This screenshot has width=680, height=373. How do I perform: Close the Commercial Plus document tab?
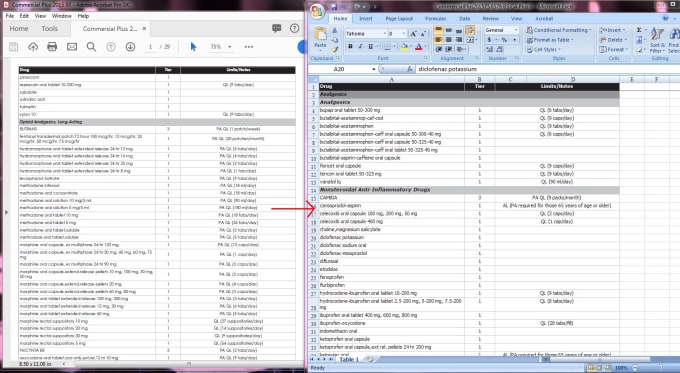coord(144,29)
